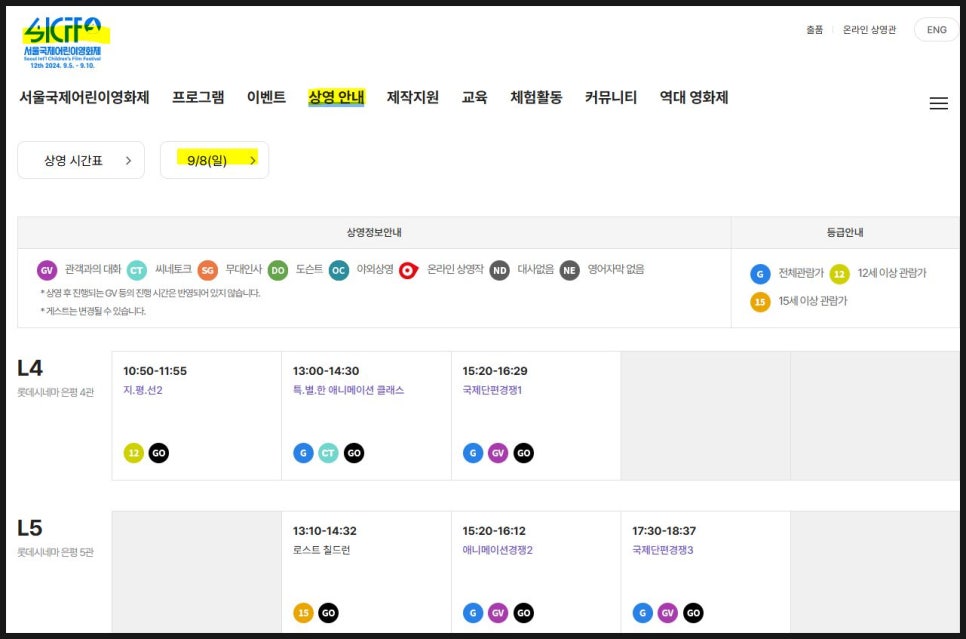Click DO legend icon for 도슨트
Screen dimensions: 966x639
(x=278, y=270)
